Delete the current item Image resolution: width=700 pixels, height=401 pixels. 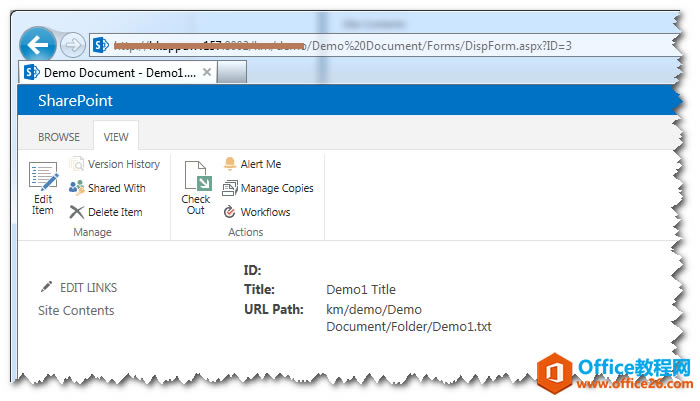pos(106,212)
